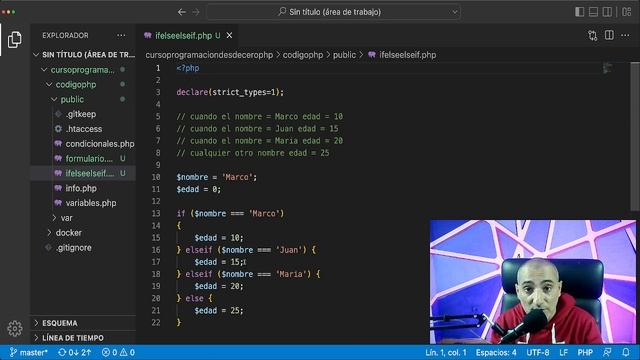640x360 pixels.
Task: Click 'declare(strict_types=1);' code line
Action: coord(230,92)
